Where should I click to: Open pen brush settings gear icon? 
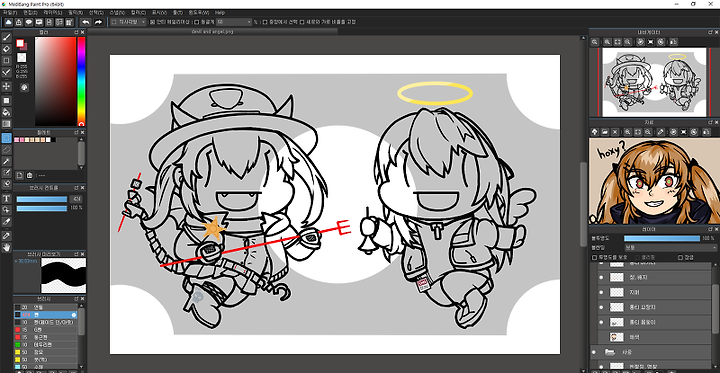[74, 315]
